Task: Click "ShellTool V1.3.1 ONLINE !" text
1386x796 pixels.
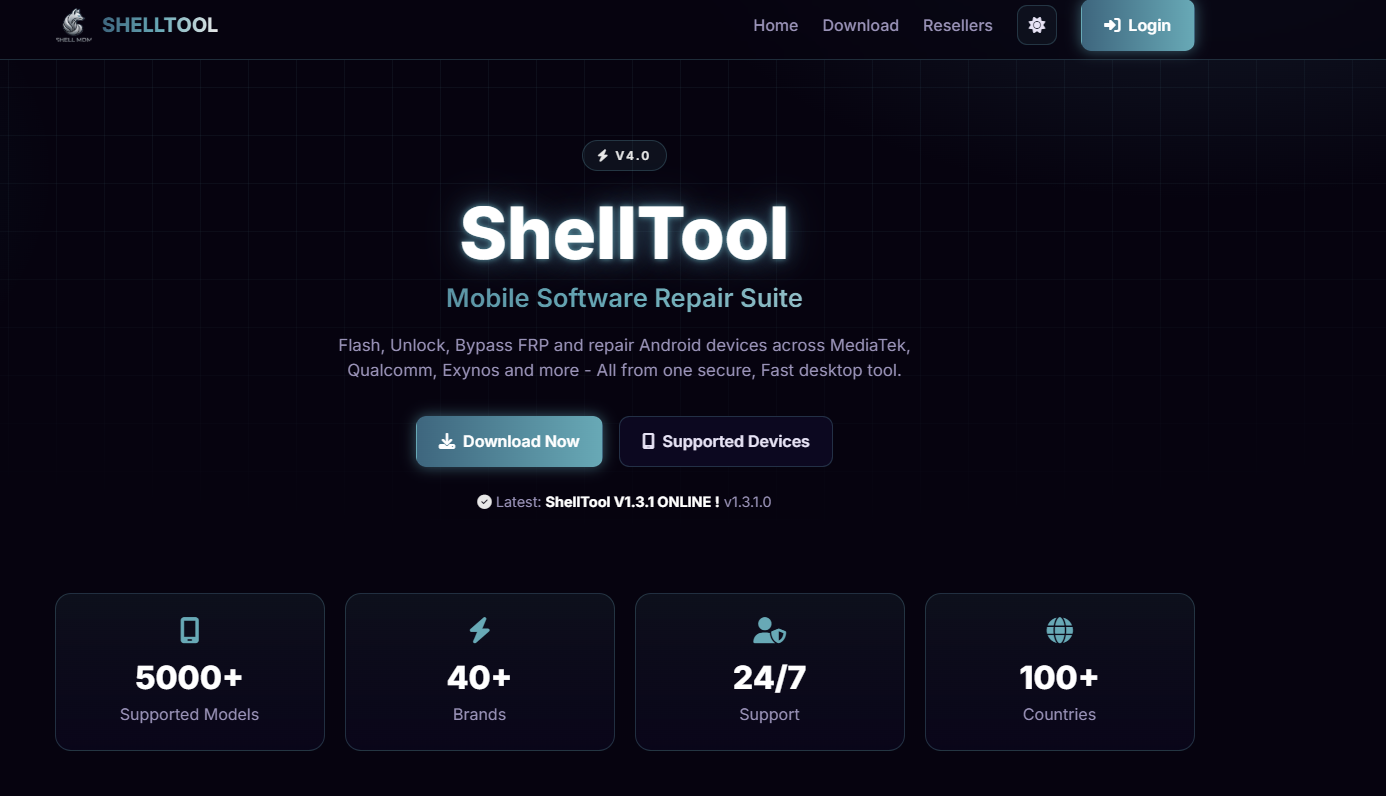Action: [x=632, y=501]
